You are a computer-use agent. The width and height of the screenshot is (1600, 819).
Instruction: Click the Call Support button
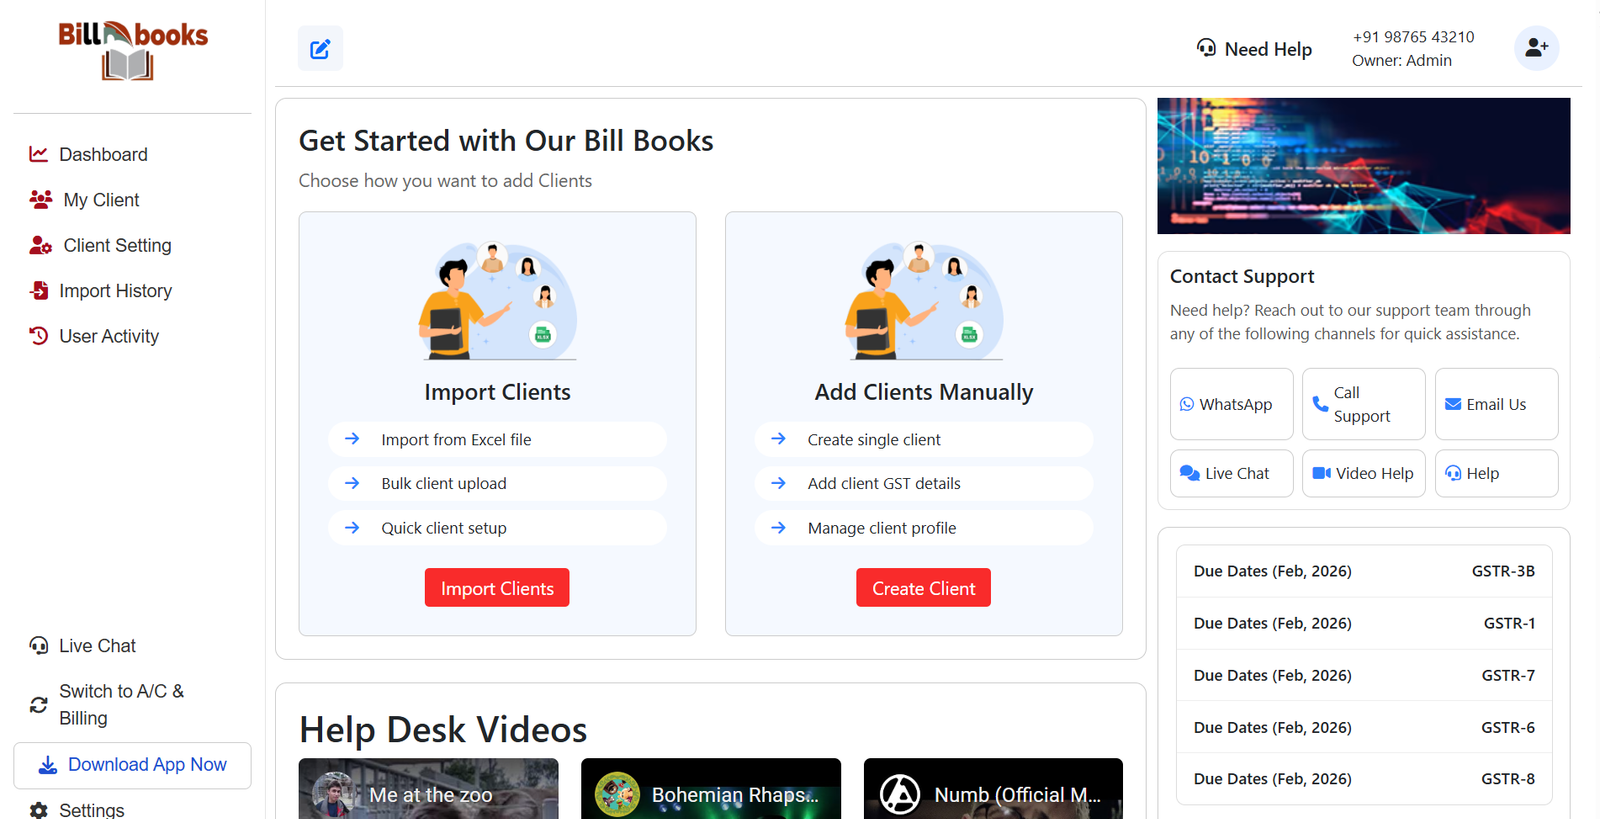[x=1363, y=404]
